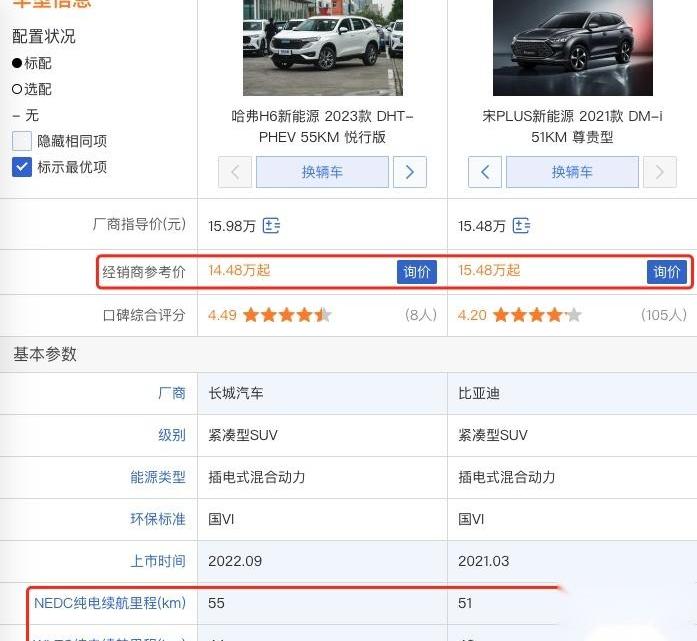Screen dimensions: 697x641
Task: Click the NEDC纯电续航里程(km) label
Action: [110, 603]
